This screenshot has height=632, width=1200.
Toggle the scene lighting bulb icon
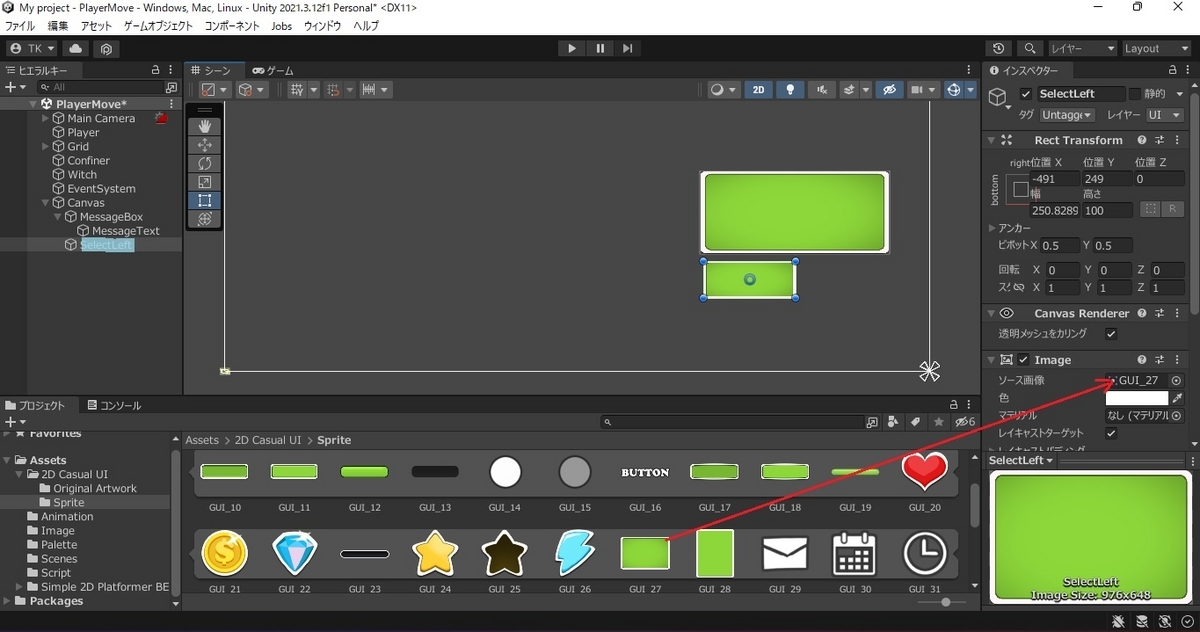[x=791, y=89]
